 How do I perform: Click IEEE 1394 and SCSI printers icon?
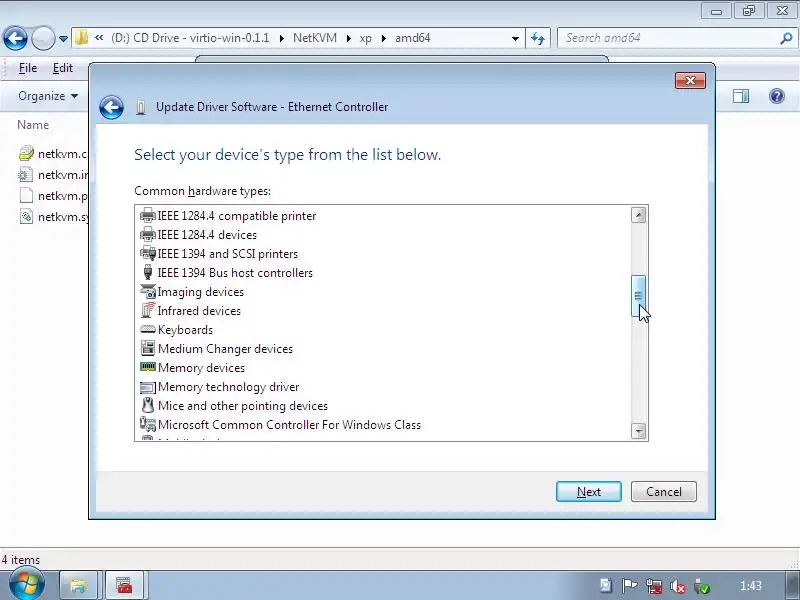click(147, 254)
